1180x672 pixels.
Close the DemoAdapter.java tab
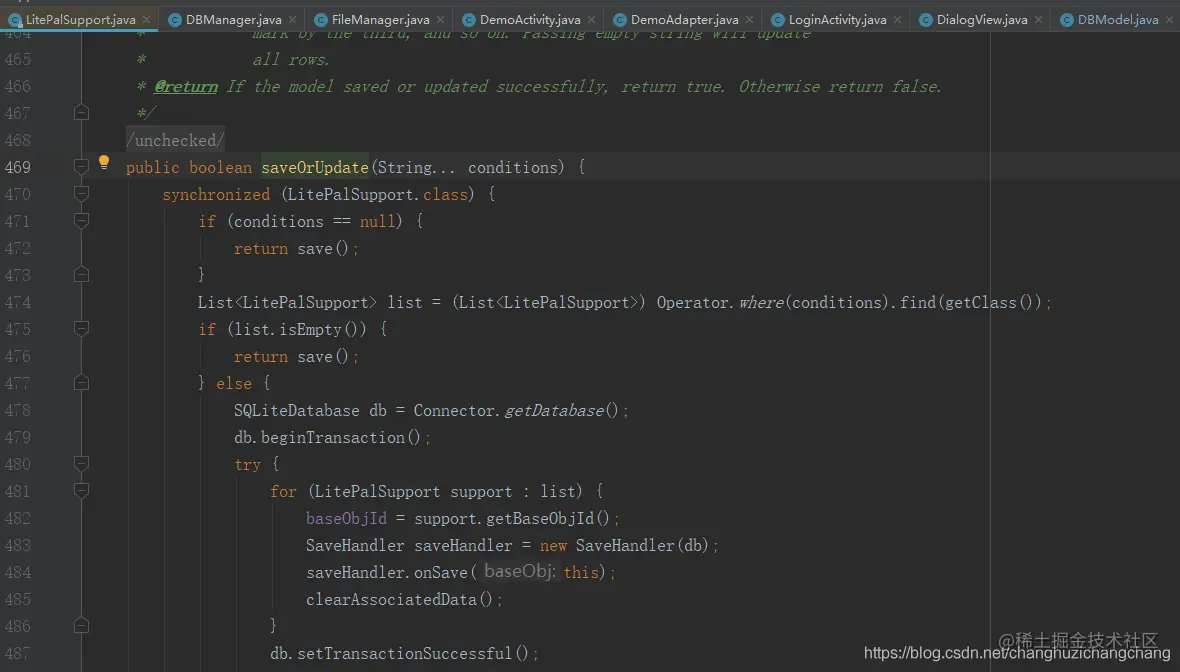pyautogui.click(x=750, y=20)
